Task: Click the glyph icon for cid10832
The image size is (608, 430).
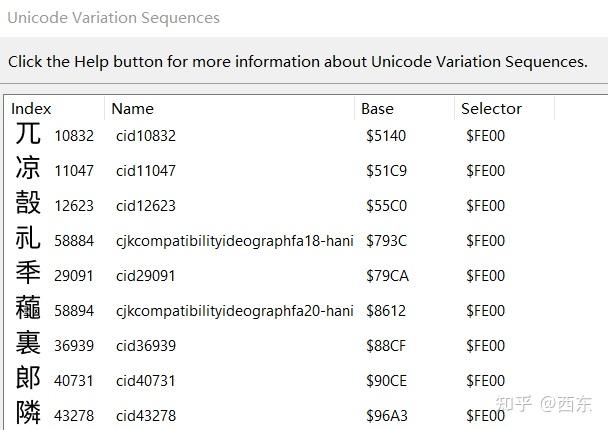Action: [x=28, y=134]
